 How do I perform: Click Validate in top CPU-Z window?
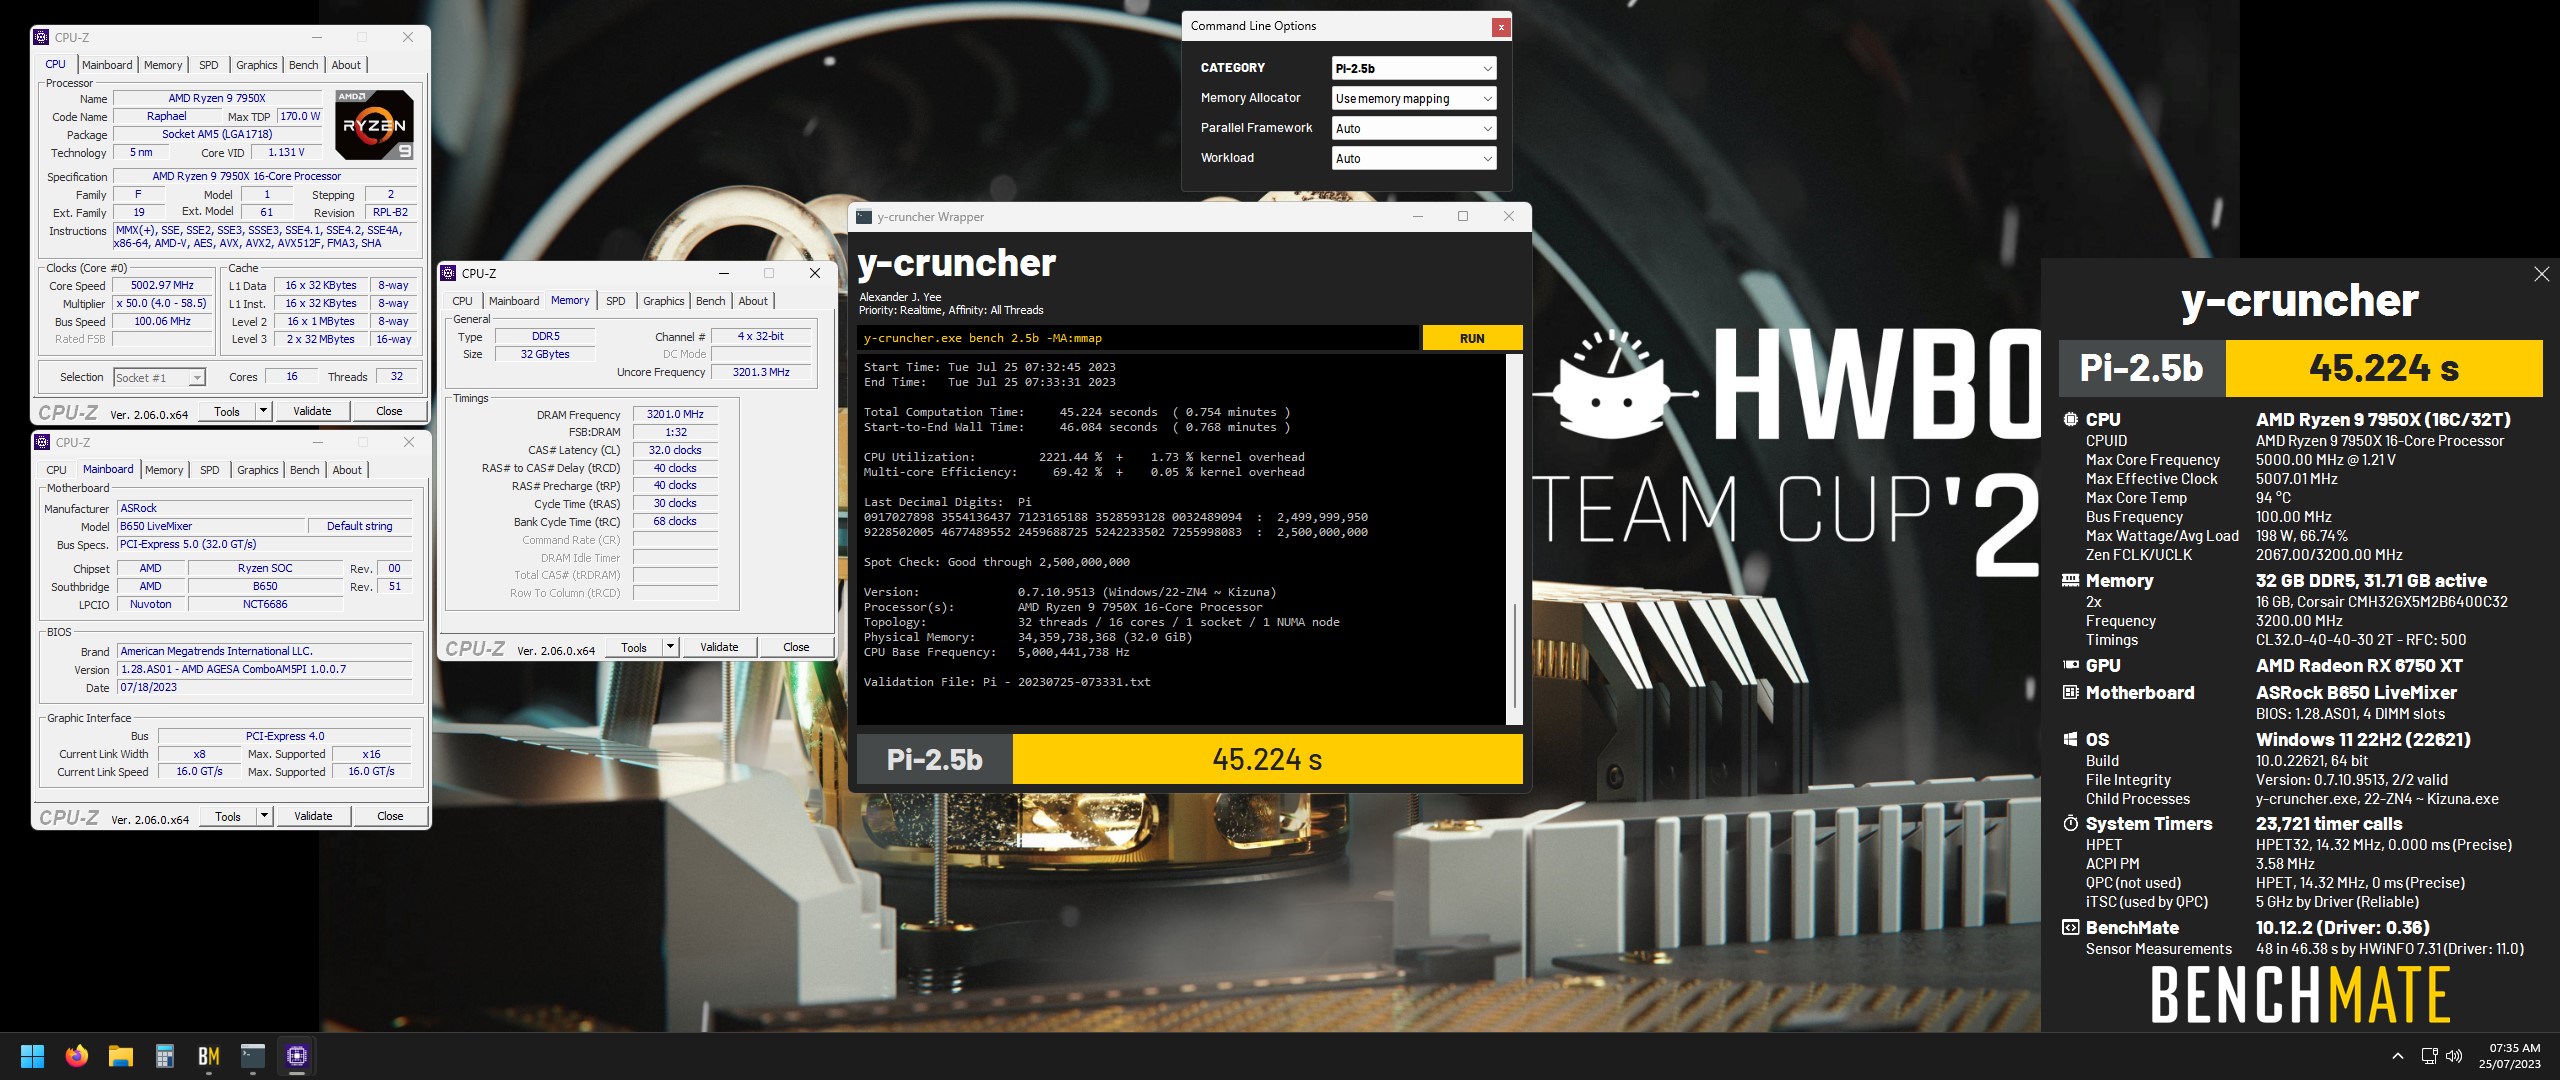pyautogui.click(x=312, y=410)
